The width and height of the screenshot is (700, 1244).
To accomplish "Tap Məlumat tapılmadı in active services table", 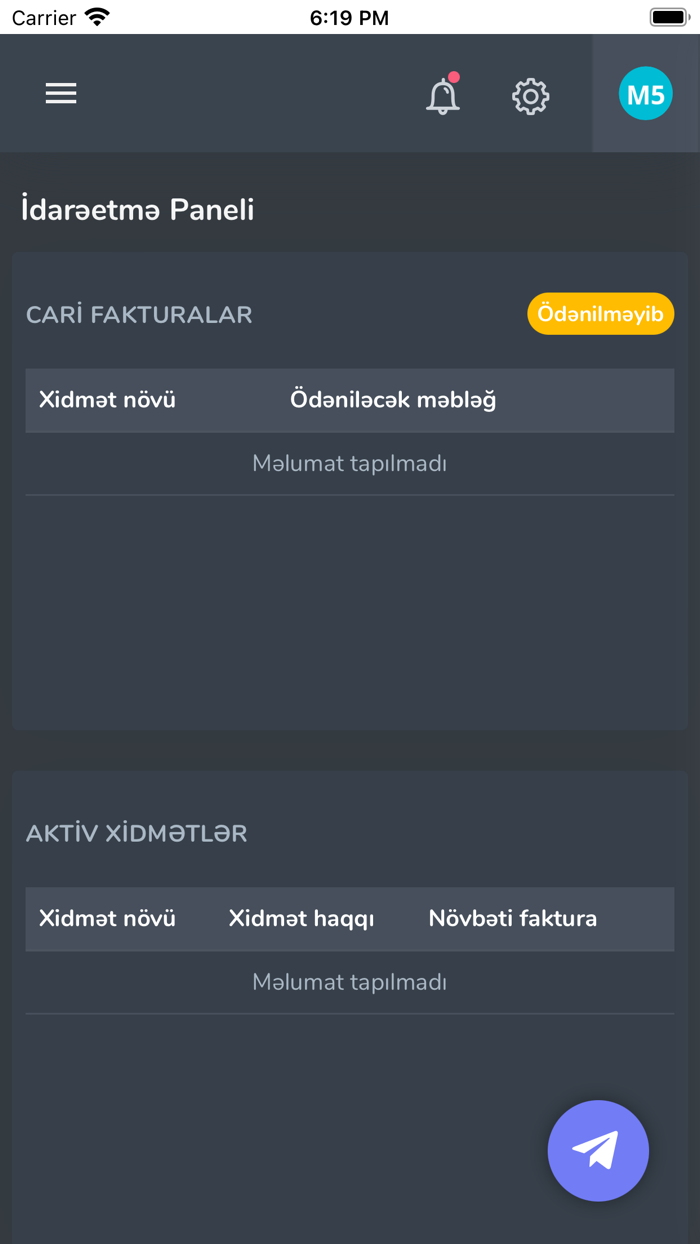I will [x=349, y=981].
